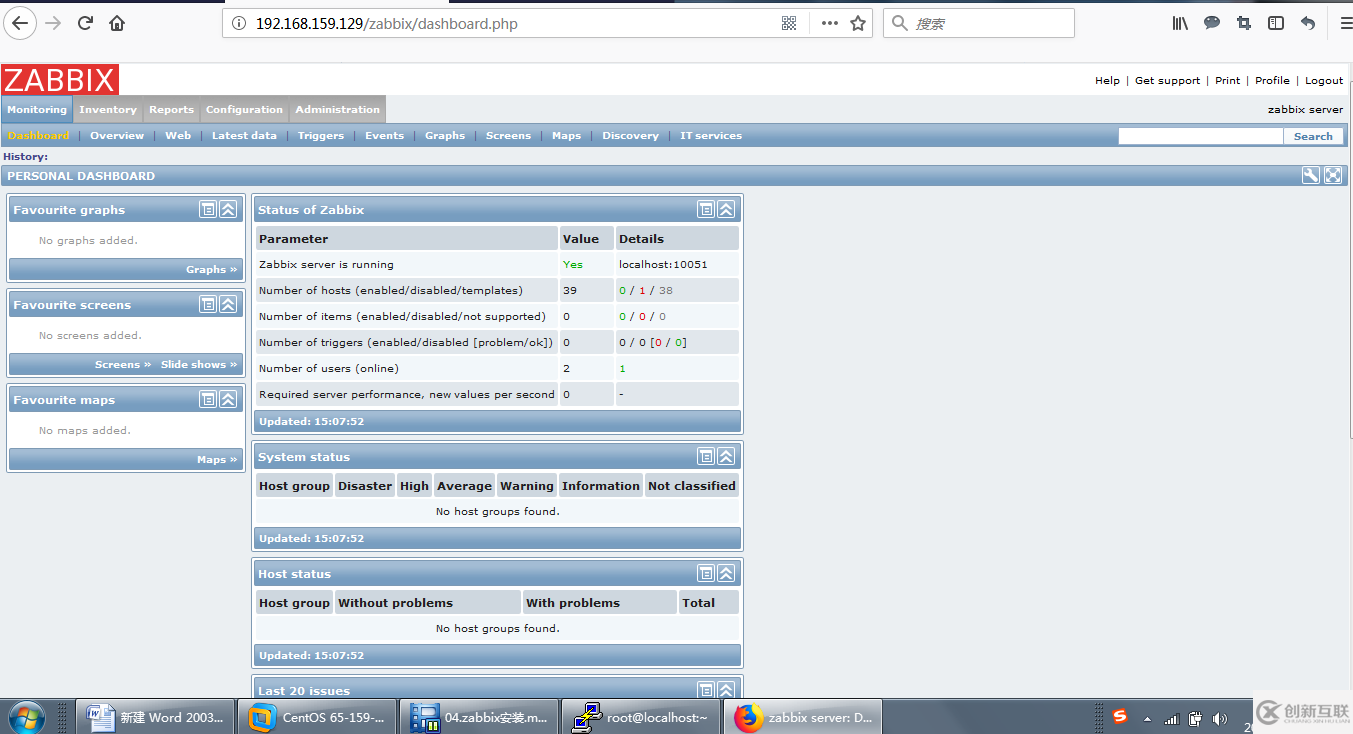1353x734 pixels.
Task: Select the Triggers submenu item
Action: [x=320, y=136]
